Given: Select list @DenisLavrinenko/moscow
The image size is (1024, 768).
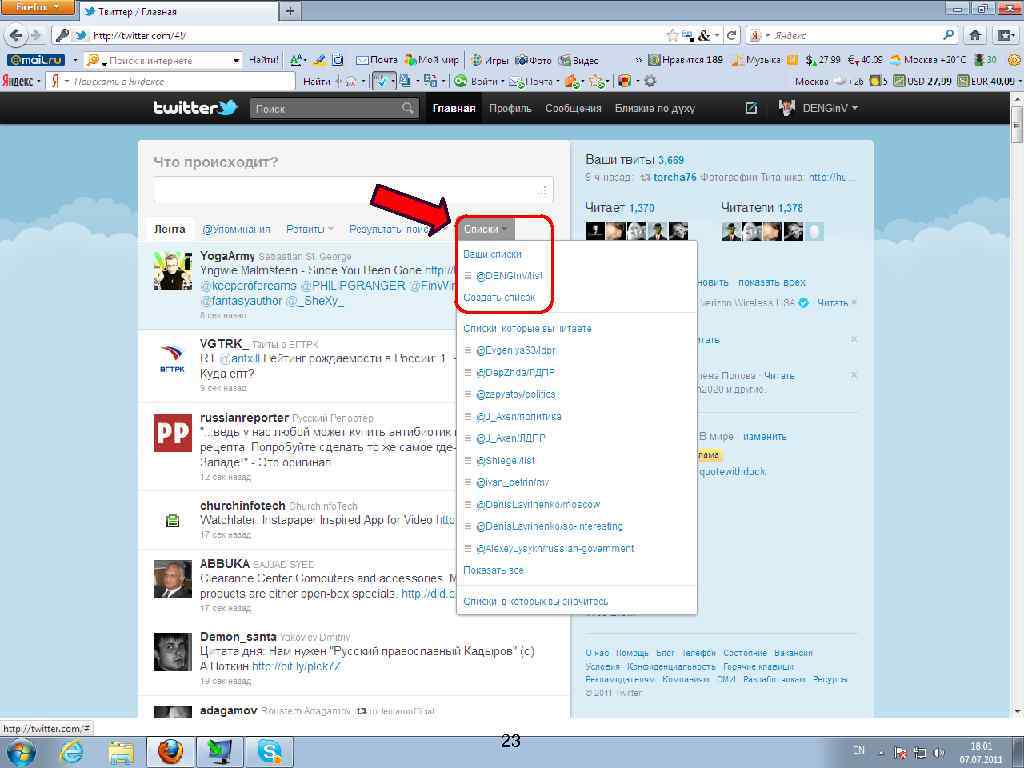Looking at the screenshot, I should tap(538, 504).
